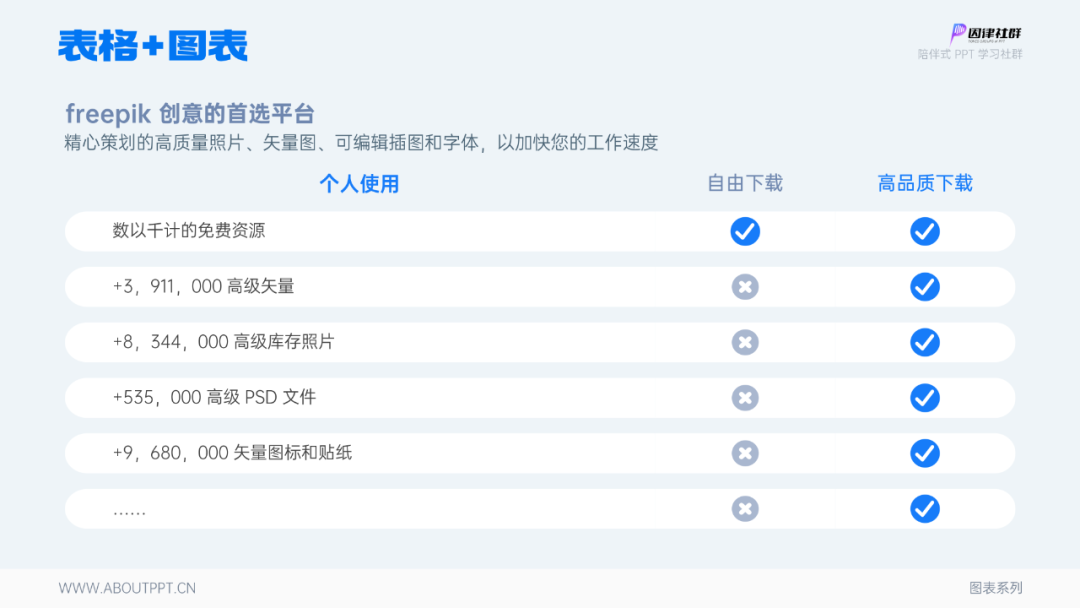This screenshot has height=608, width=1080.
Task: Click the 高品质下载 checkmark for 数以千计的免费资源
Action: [x=924, y=231]
